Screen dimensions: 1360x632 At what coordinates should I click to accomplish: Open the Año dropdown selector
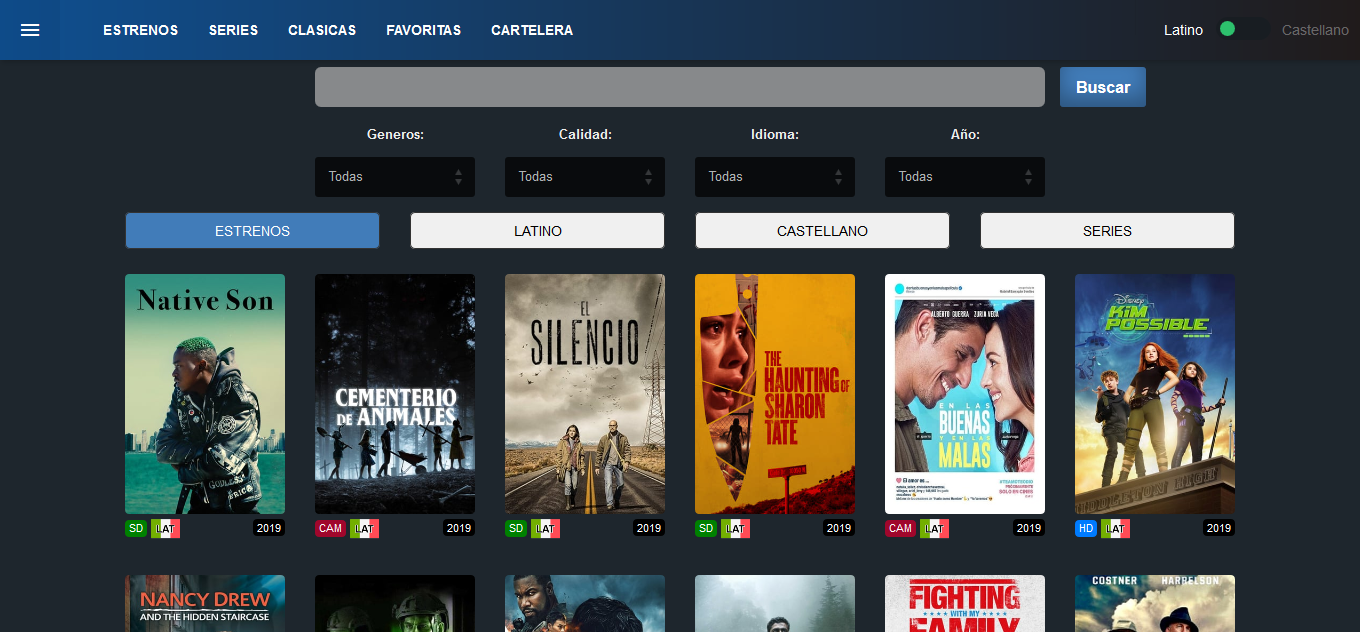(x=965, y=177)
